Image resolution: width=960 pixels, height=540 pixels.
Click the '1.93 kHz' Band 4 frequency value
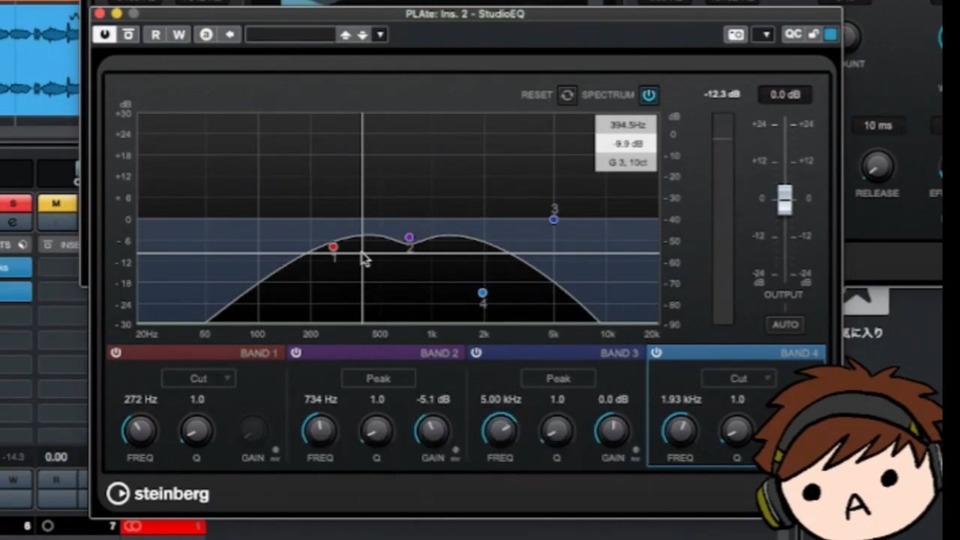pos(680,399)
